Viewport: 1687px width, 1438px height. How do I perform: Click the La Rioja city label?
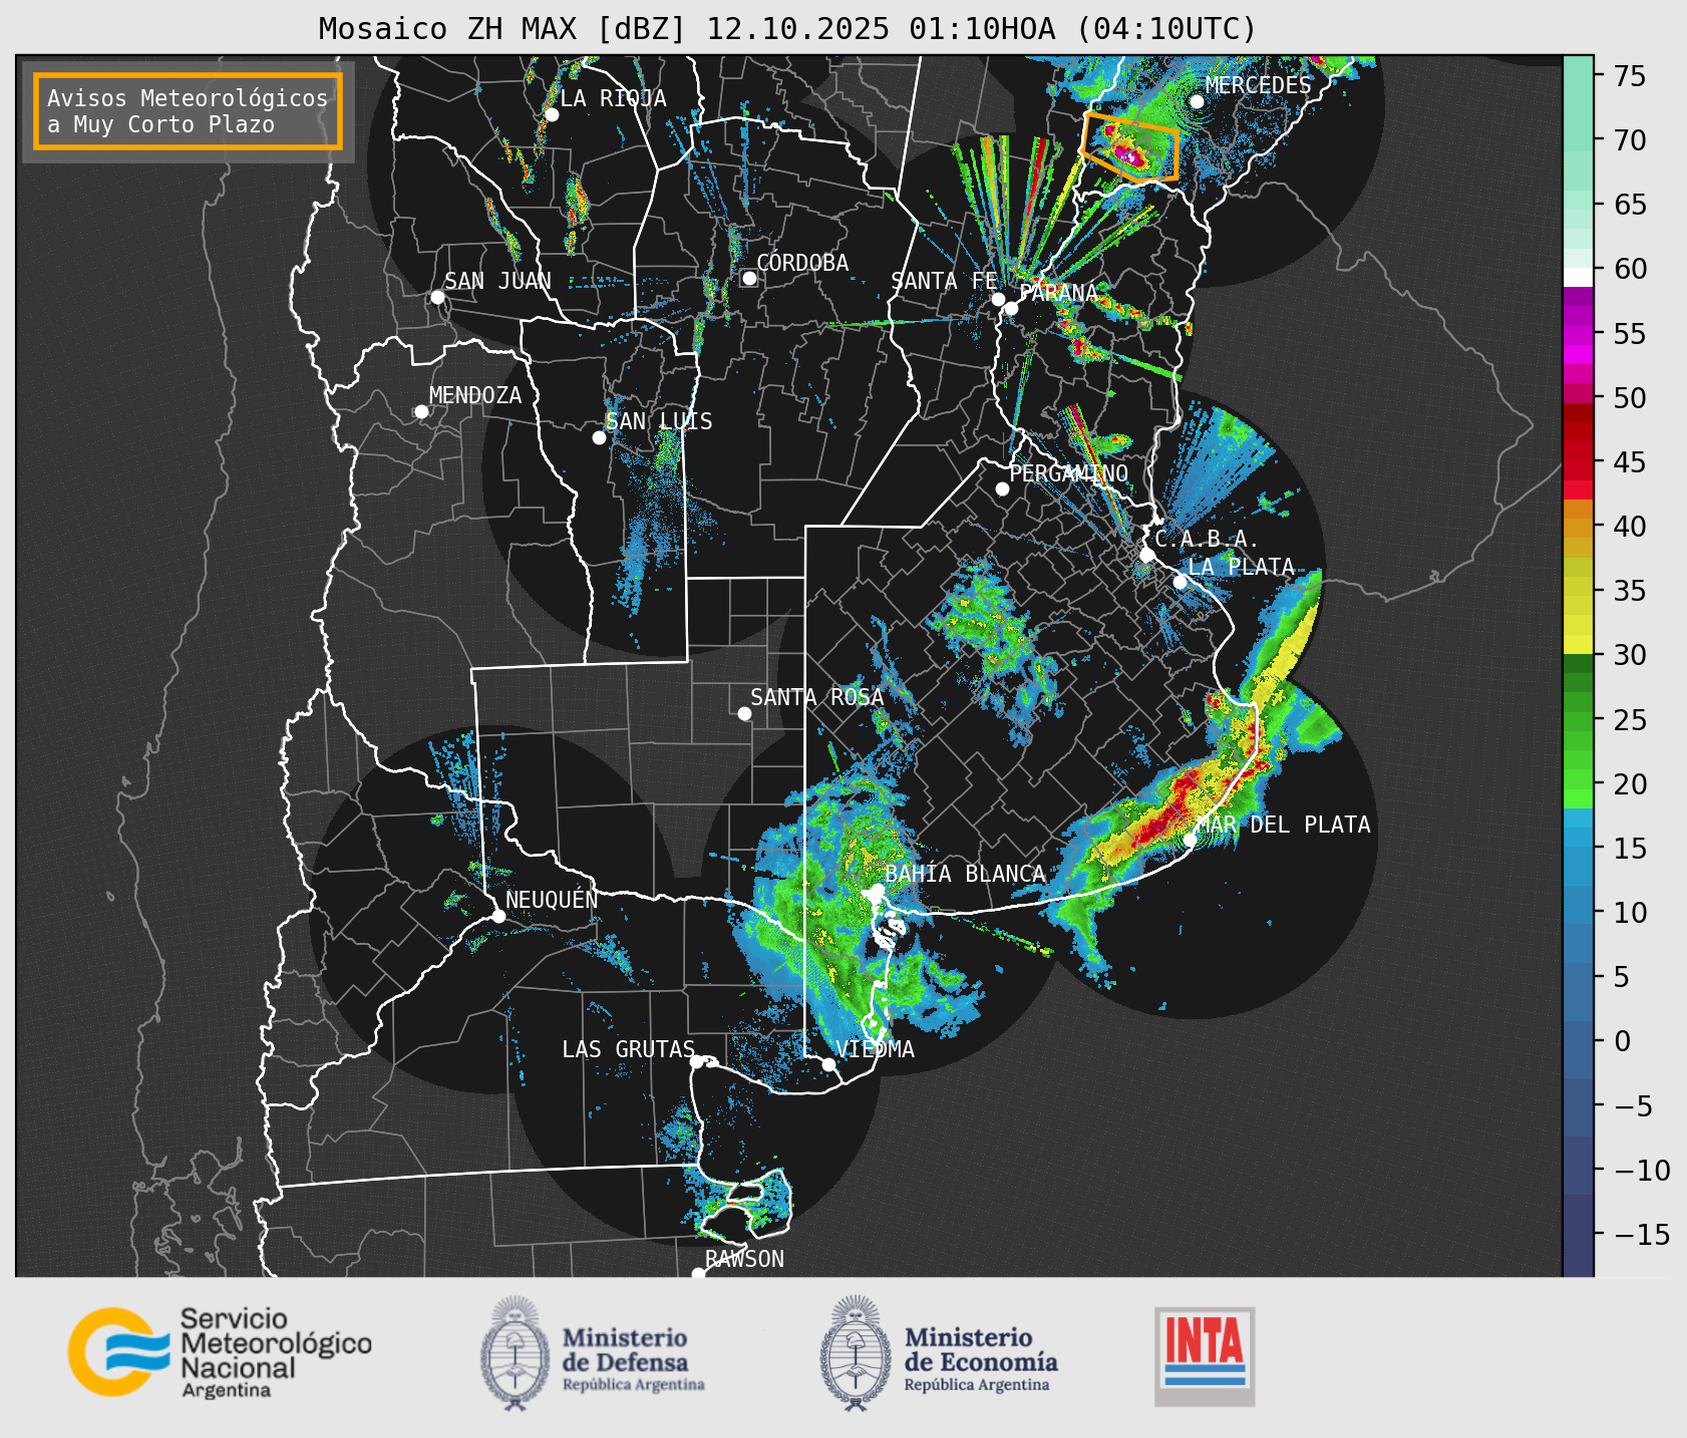tap(612, 99)
